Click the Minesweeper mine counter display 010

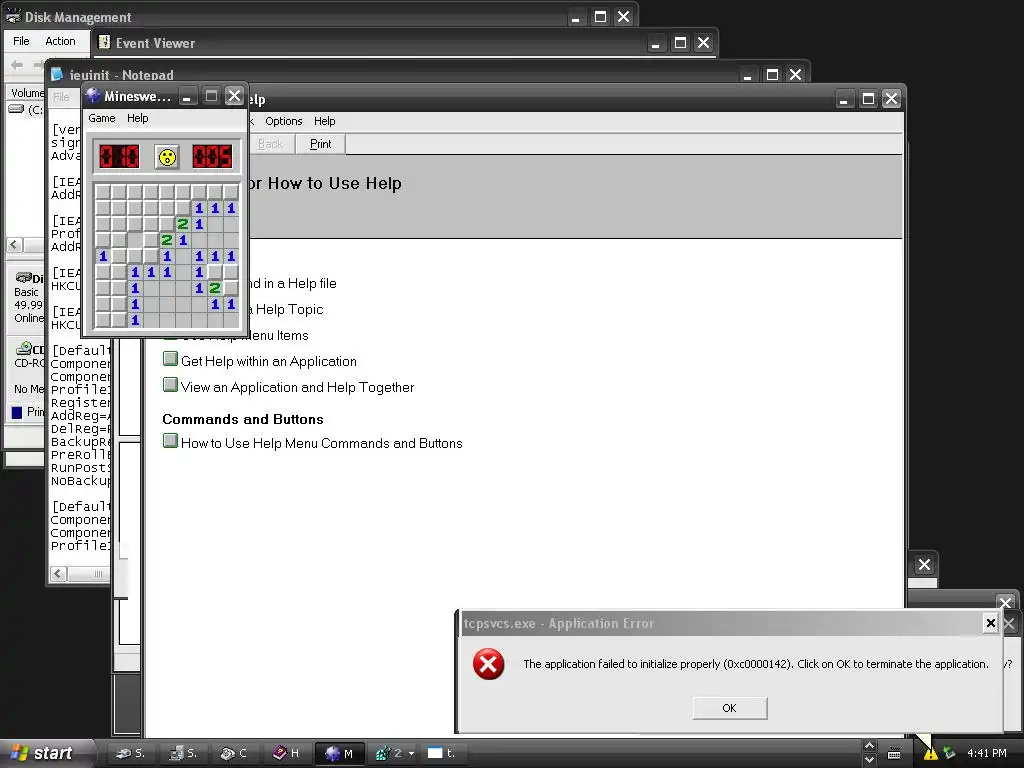tap(119, 157)
